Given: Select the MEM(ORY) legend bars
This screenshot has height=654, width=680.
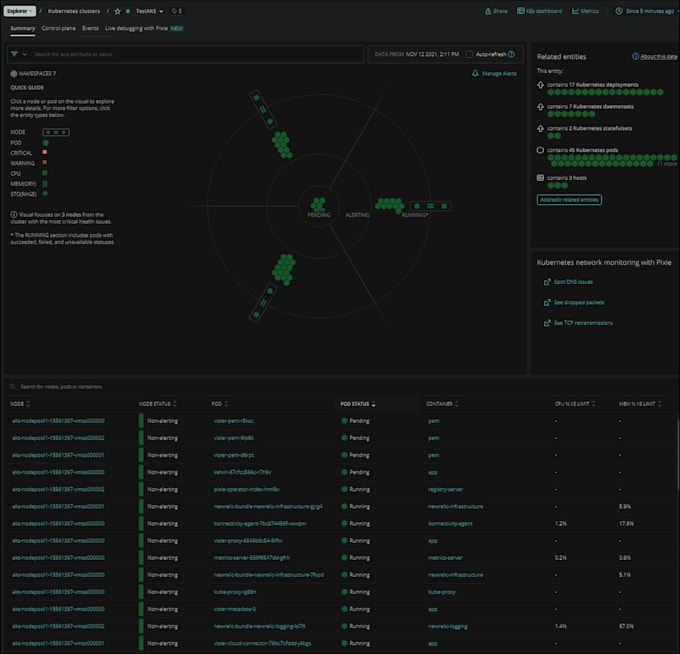Looking at the screenshot, I should [45, 184].
